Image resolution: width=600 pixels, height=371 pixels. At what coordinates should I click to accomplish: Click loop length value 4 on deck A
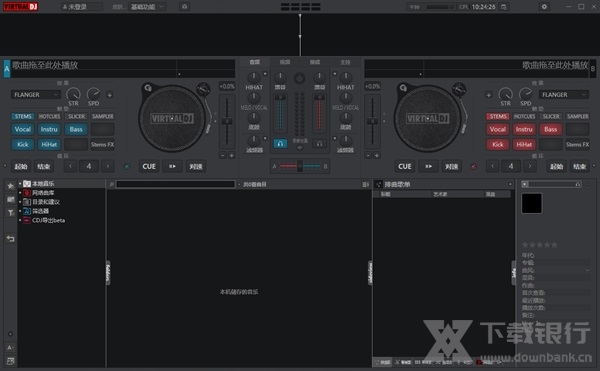coord(89,166)
